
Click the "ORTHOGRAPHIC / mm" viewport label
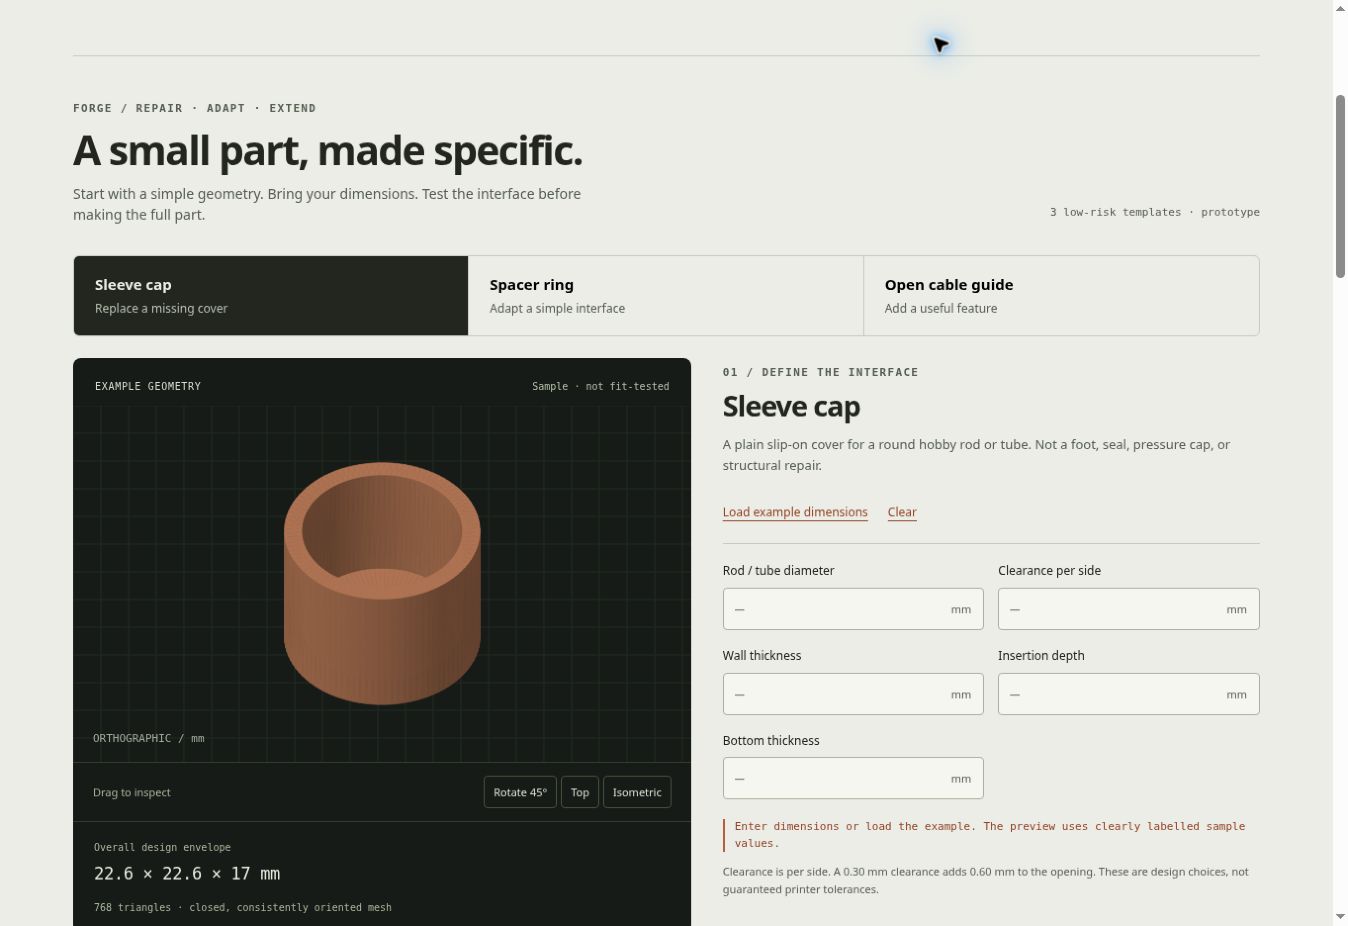click(148, 738)
